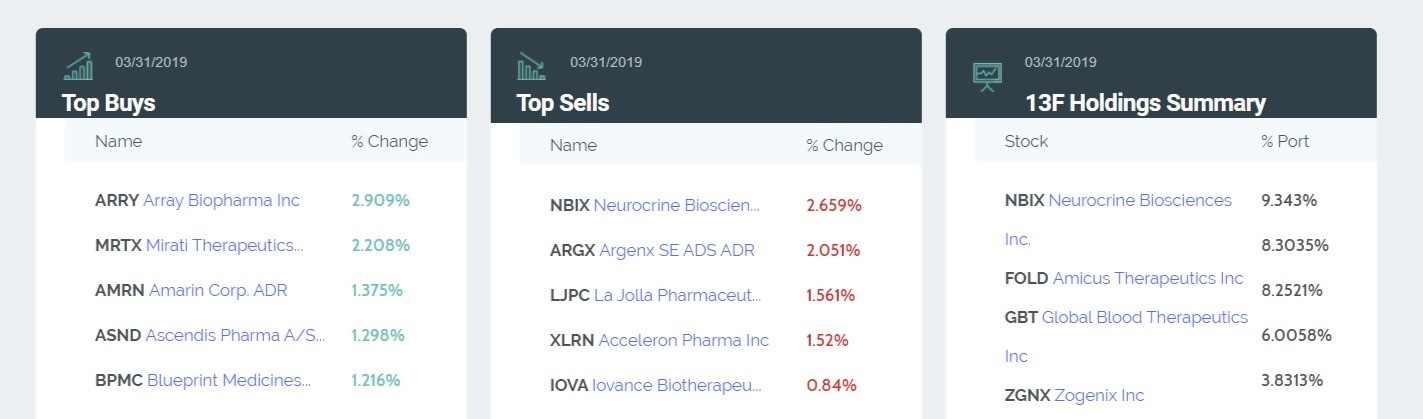Select the Argenx SE ADS ADR link
This screenshot has height=419, width=1423.
click(676, 250)
